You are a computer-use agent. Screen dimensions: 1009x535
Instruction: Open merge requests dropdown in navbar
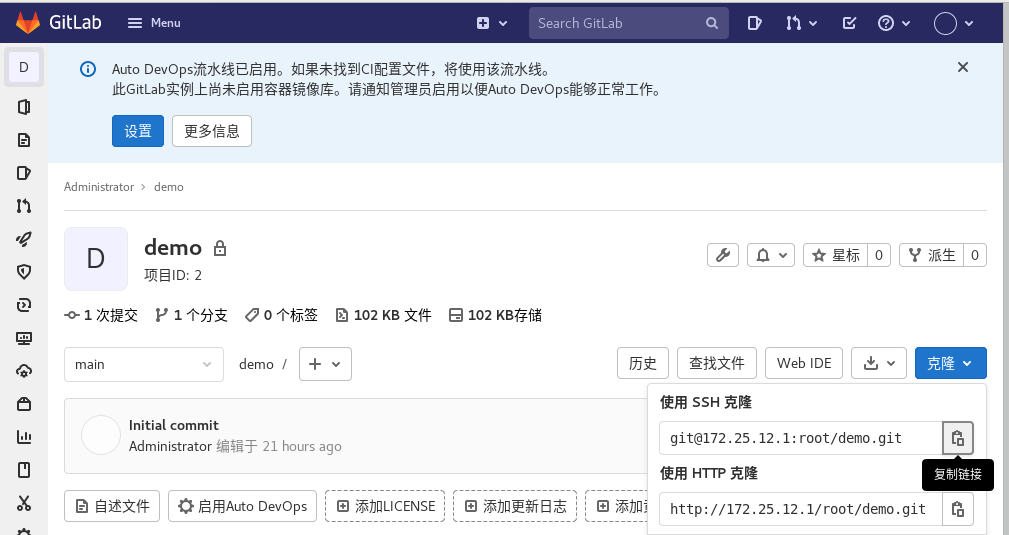point(801,23)
